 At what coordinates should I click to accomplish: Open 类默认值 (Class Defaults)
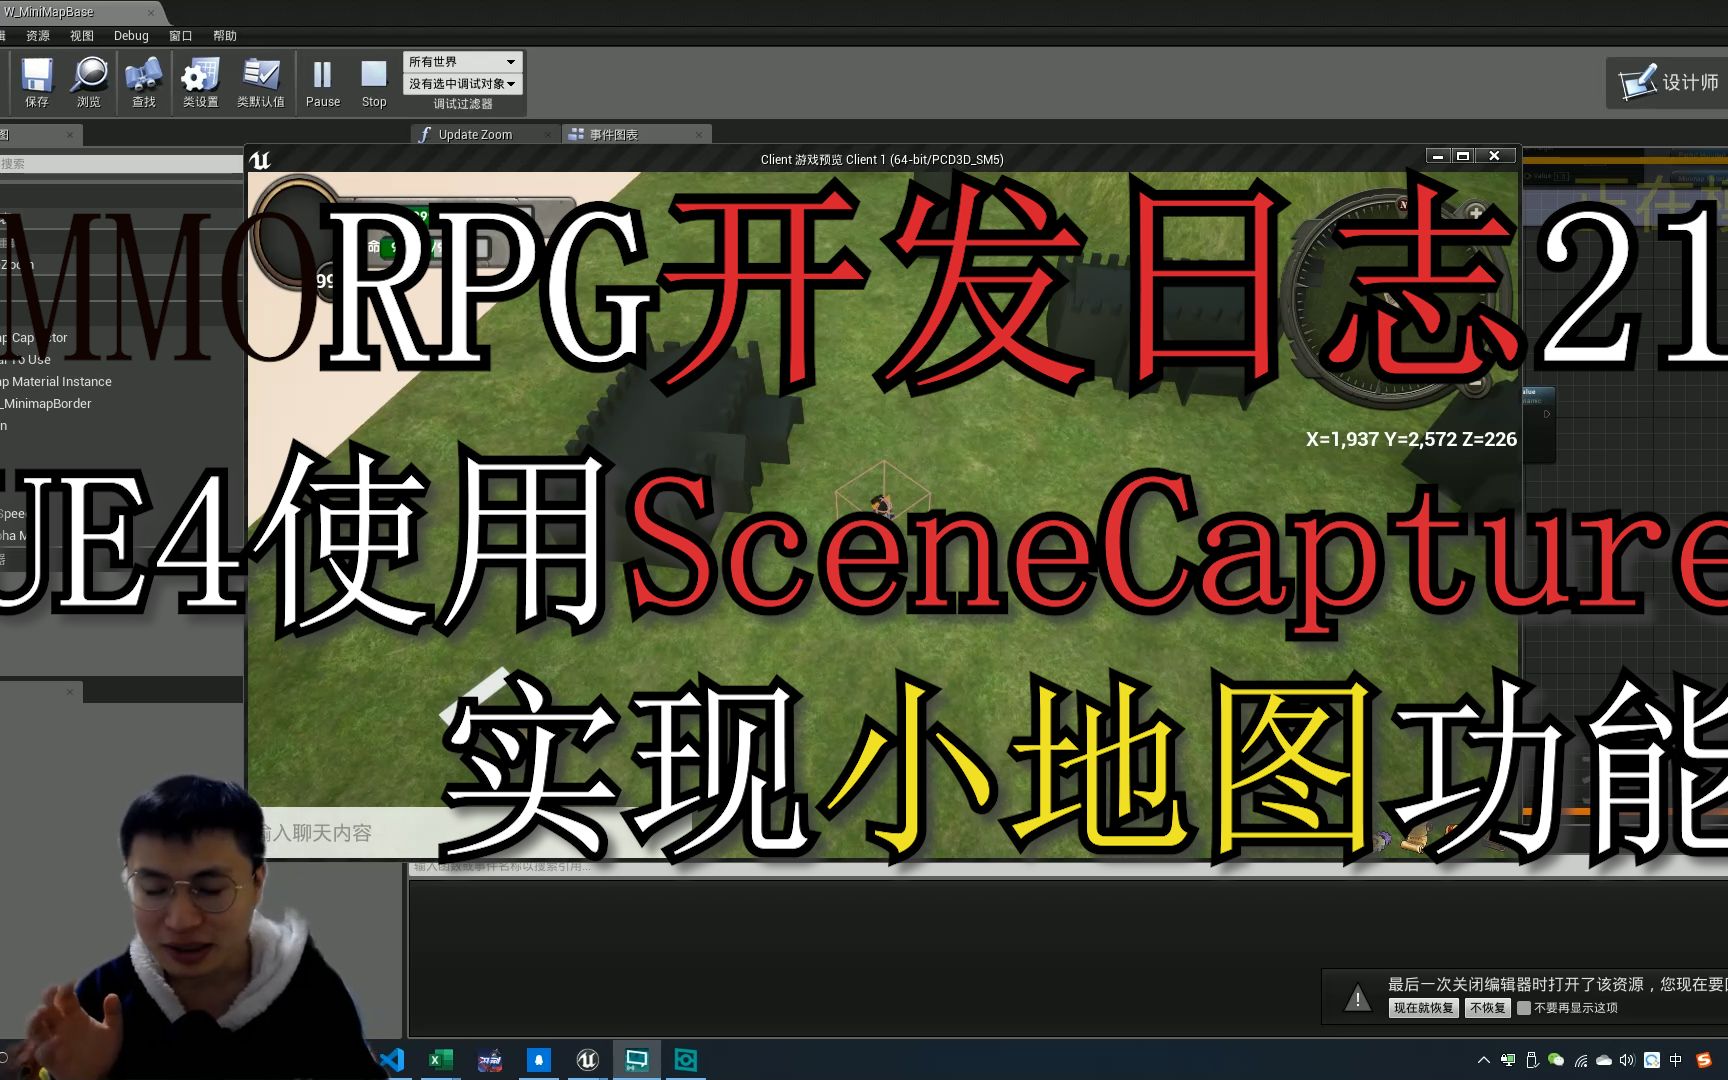(x=261, y=82)
